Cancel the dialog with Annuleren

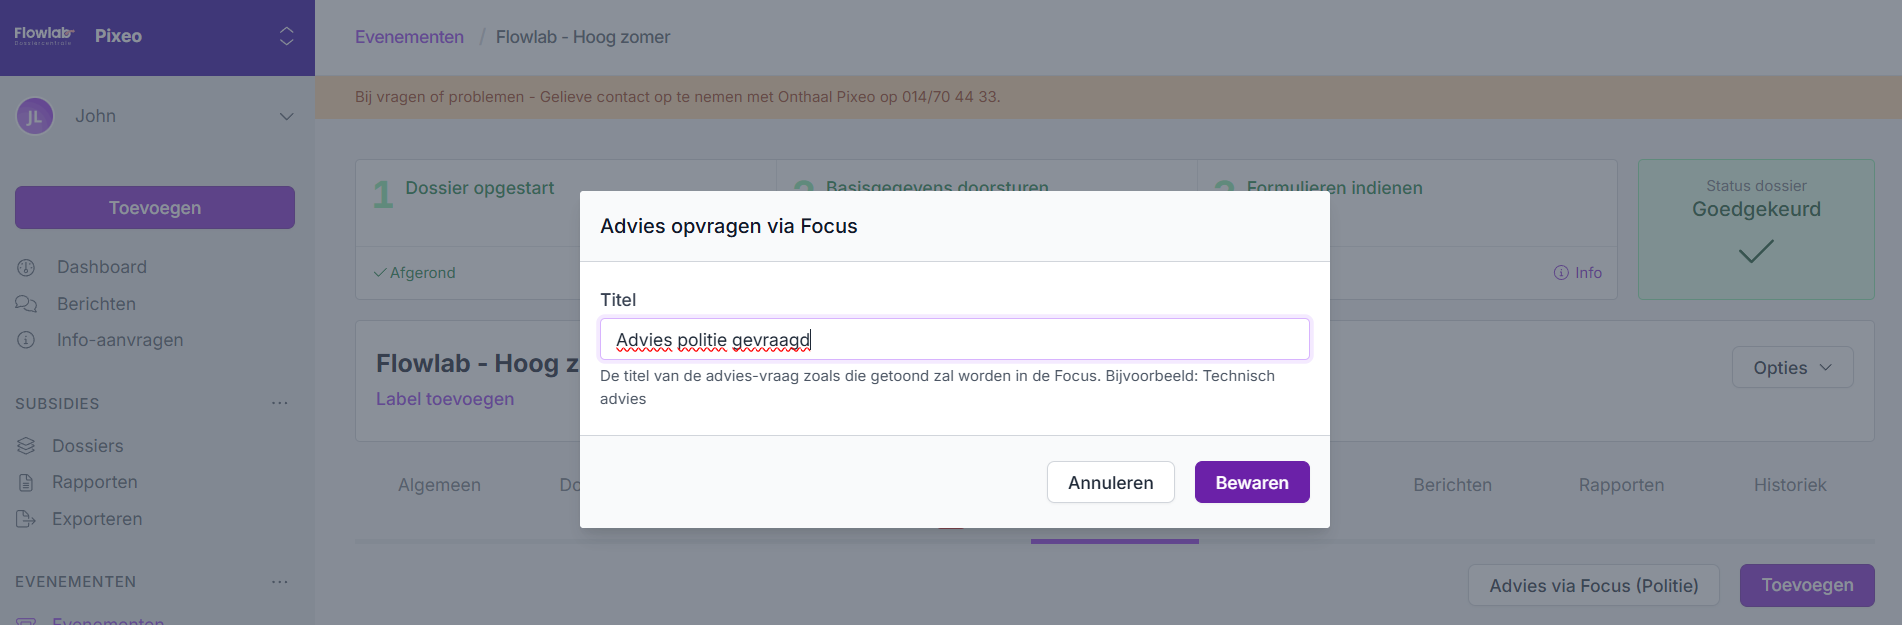coord(1110,483)
